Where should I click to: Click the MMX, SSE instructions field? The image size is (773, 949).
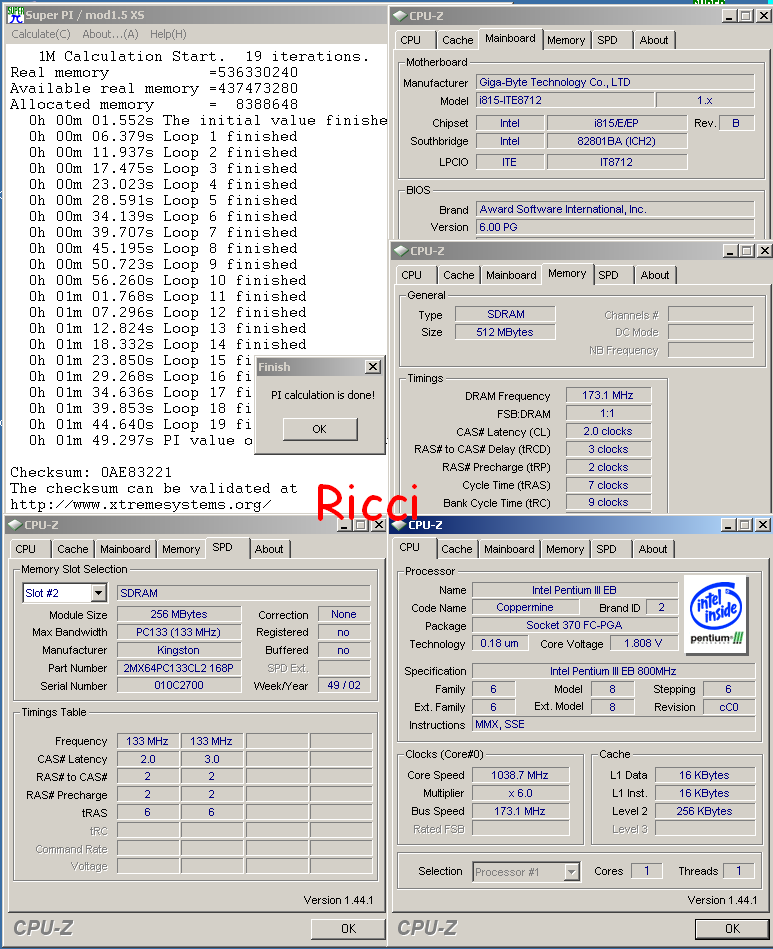[x=613, y=724]
